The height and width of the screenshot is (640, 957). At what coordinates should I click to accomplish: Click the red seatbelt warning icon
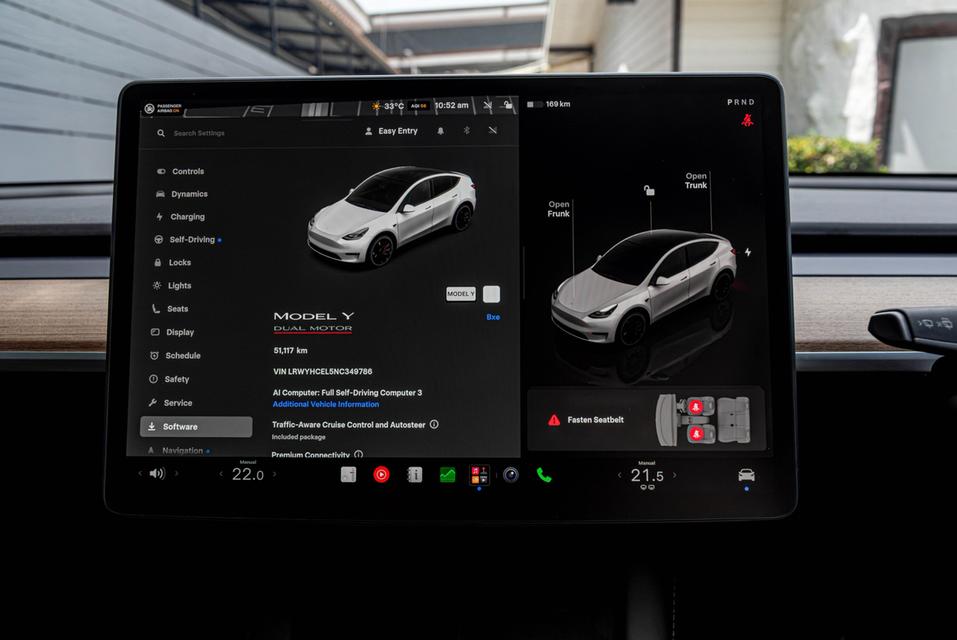[x=747, y=120]
